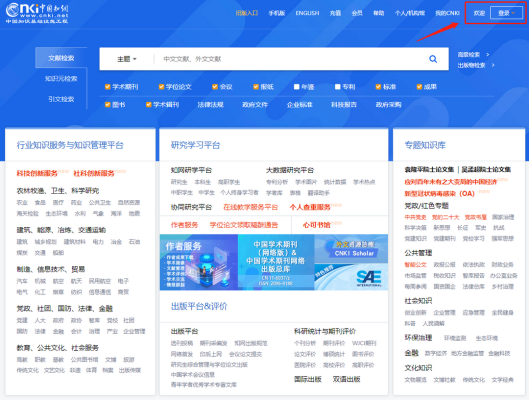
Task: Click the 政府文件 database link
Action: tap(255, 105)
